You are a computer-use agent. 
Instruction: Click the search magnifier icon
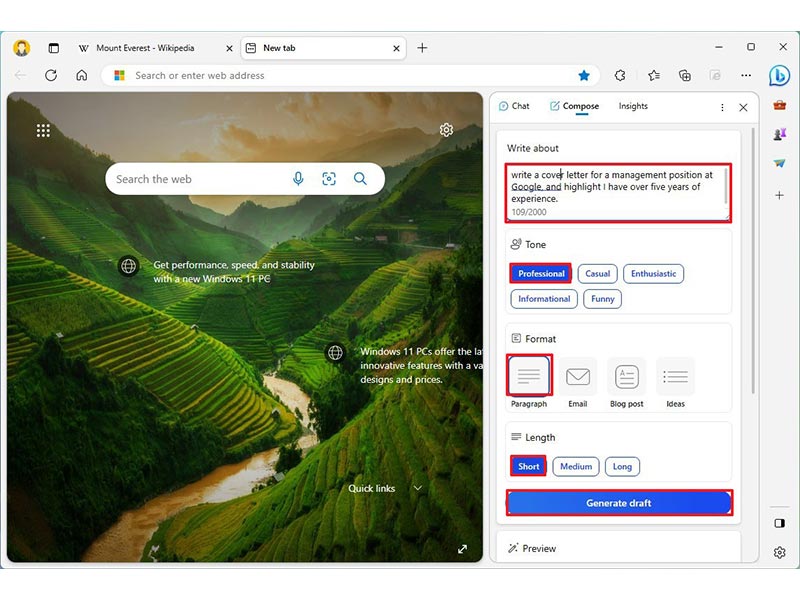360,179
